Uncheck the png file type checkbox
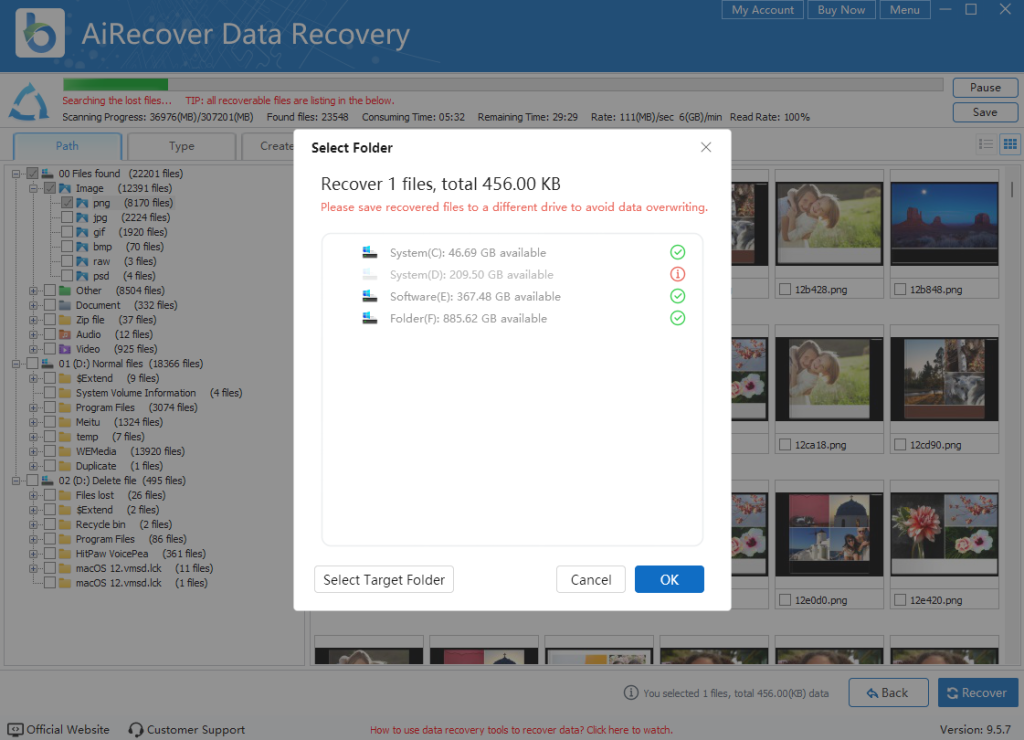Viewport: 1024px width, 740px height. (x=66, y=202)
